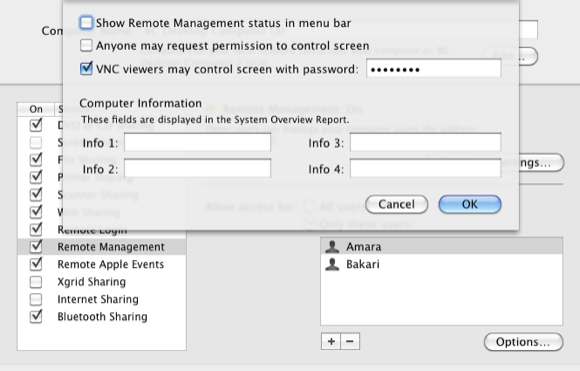Click the Info 3 text field
This screenshot has height=371, width=580.
pos(425,142)
